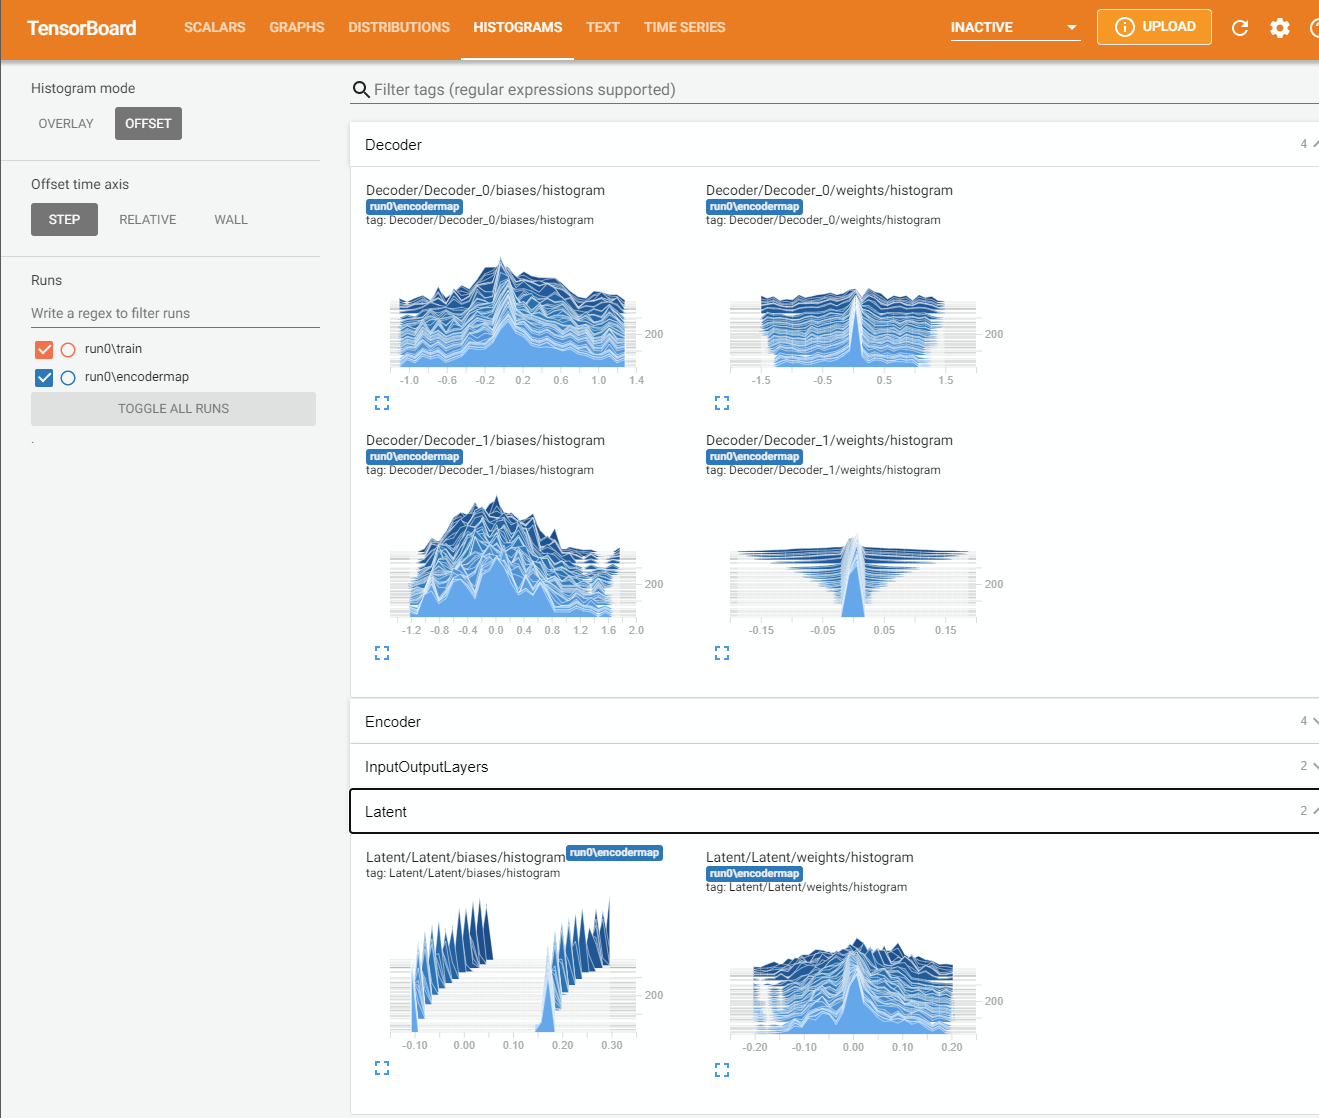Expand the Encoder section

tap(834, 722)
